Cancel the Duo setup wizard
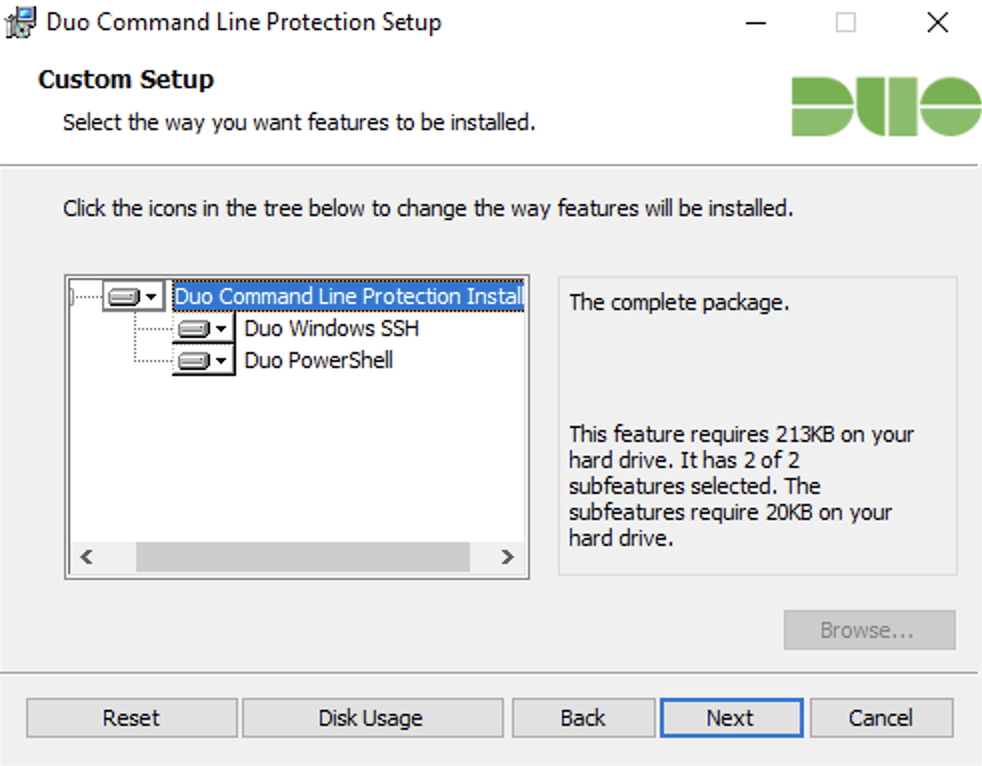Viewport: 982px width, 766px height. pyautogui.click(x=881, y=717)
